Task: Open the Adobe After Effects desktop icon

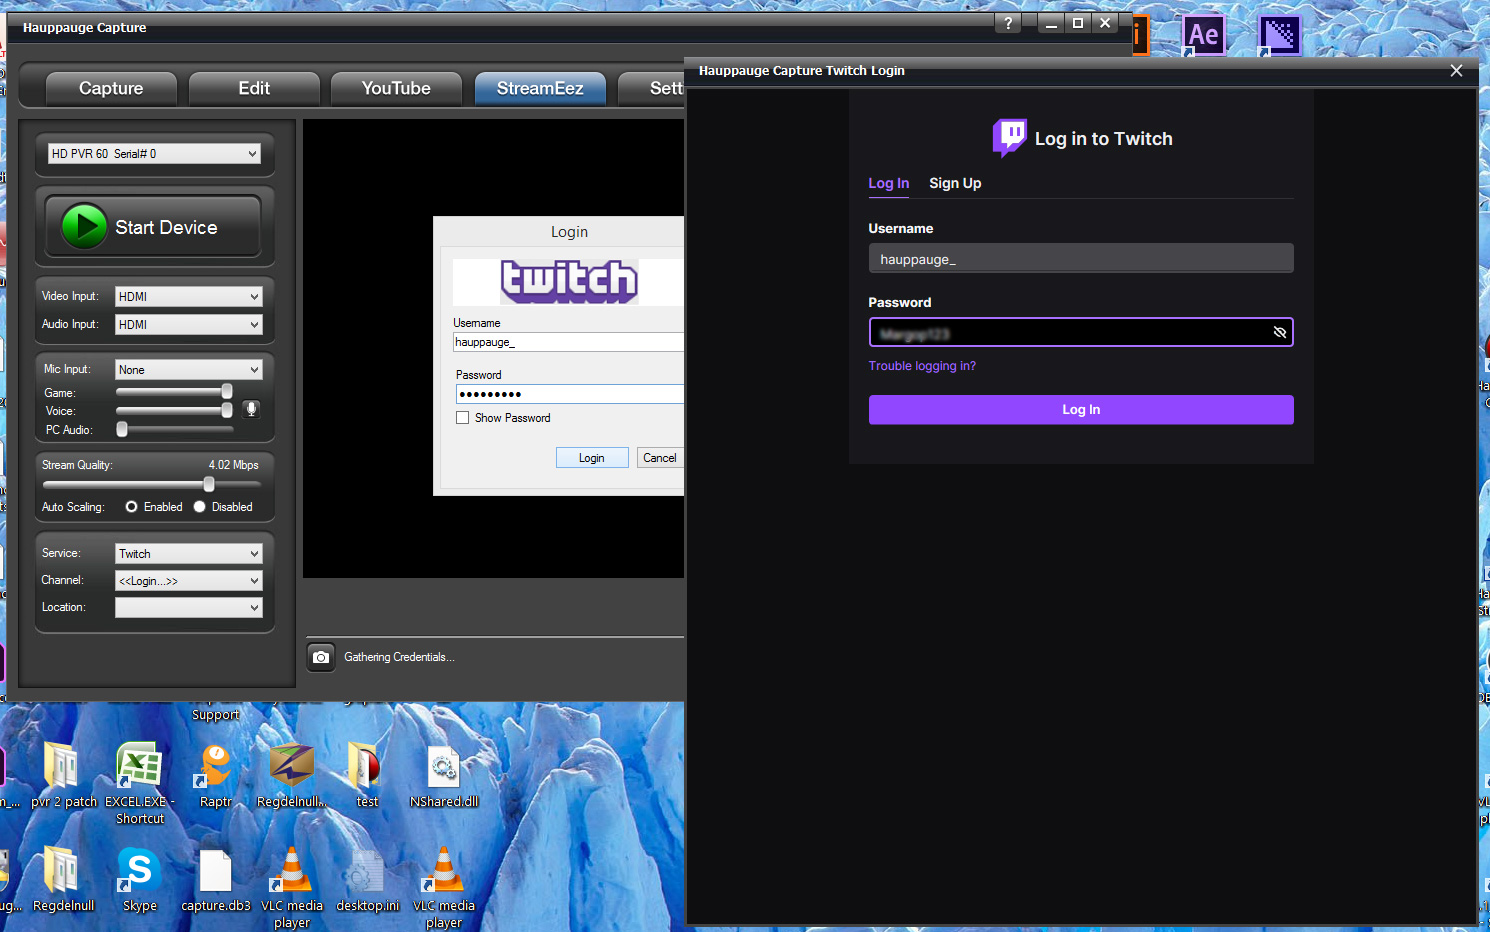Action: pos(1203,35)
